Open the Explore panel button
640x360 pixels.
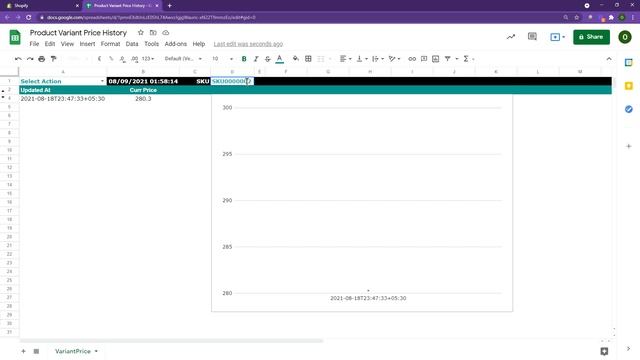[604, 351]
